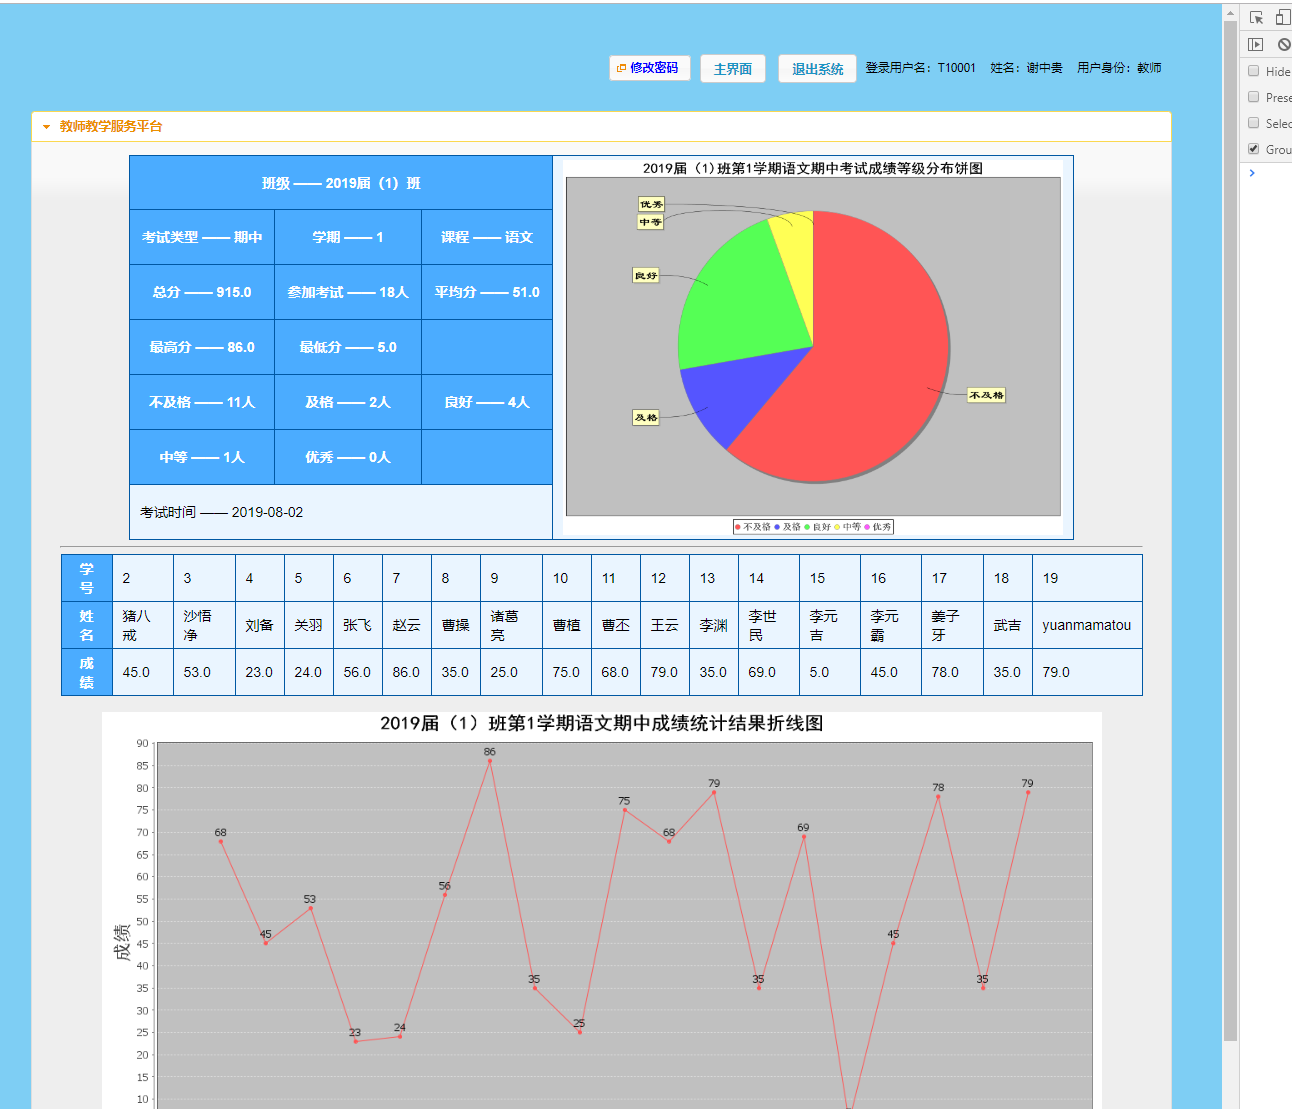Click the 78.0 score under 姜子牙
The image size is (1292, 1109).
pyautogui.click(x=945, y=672)
